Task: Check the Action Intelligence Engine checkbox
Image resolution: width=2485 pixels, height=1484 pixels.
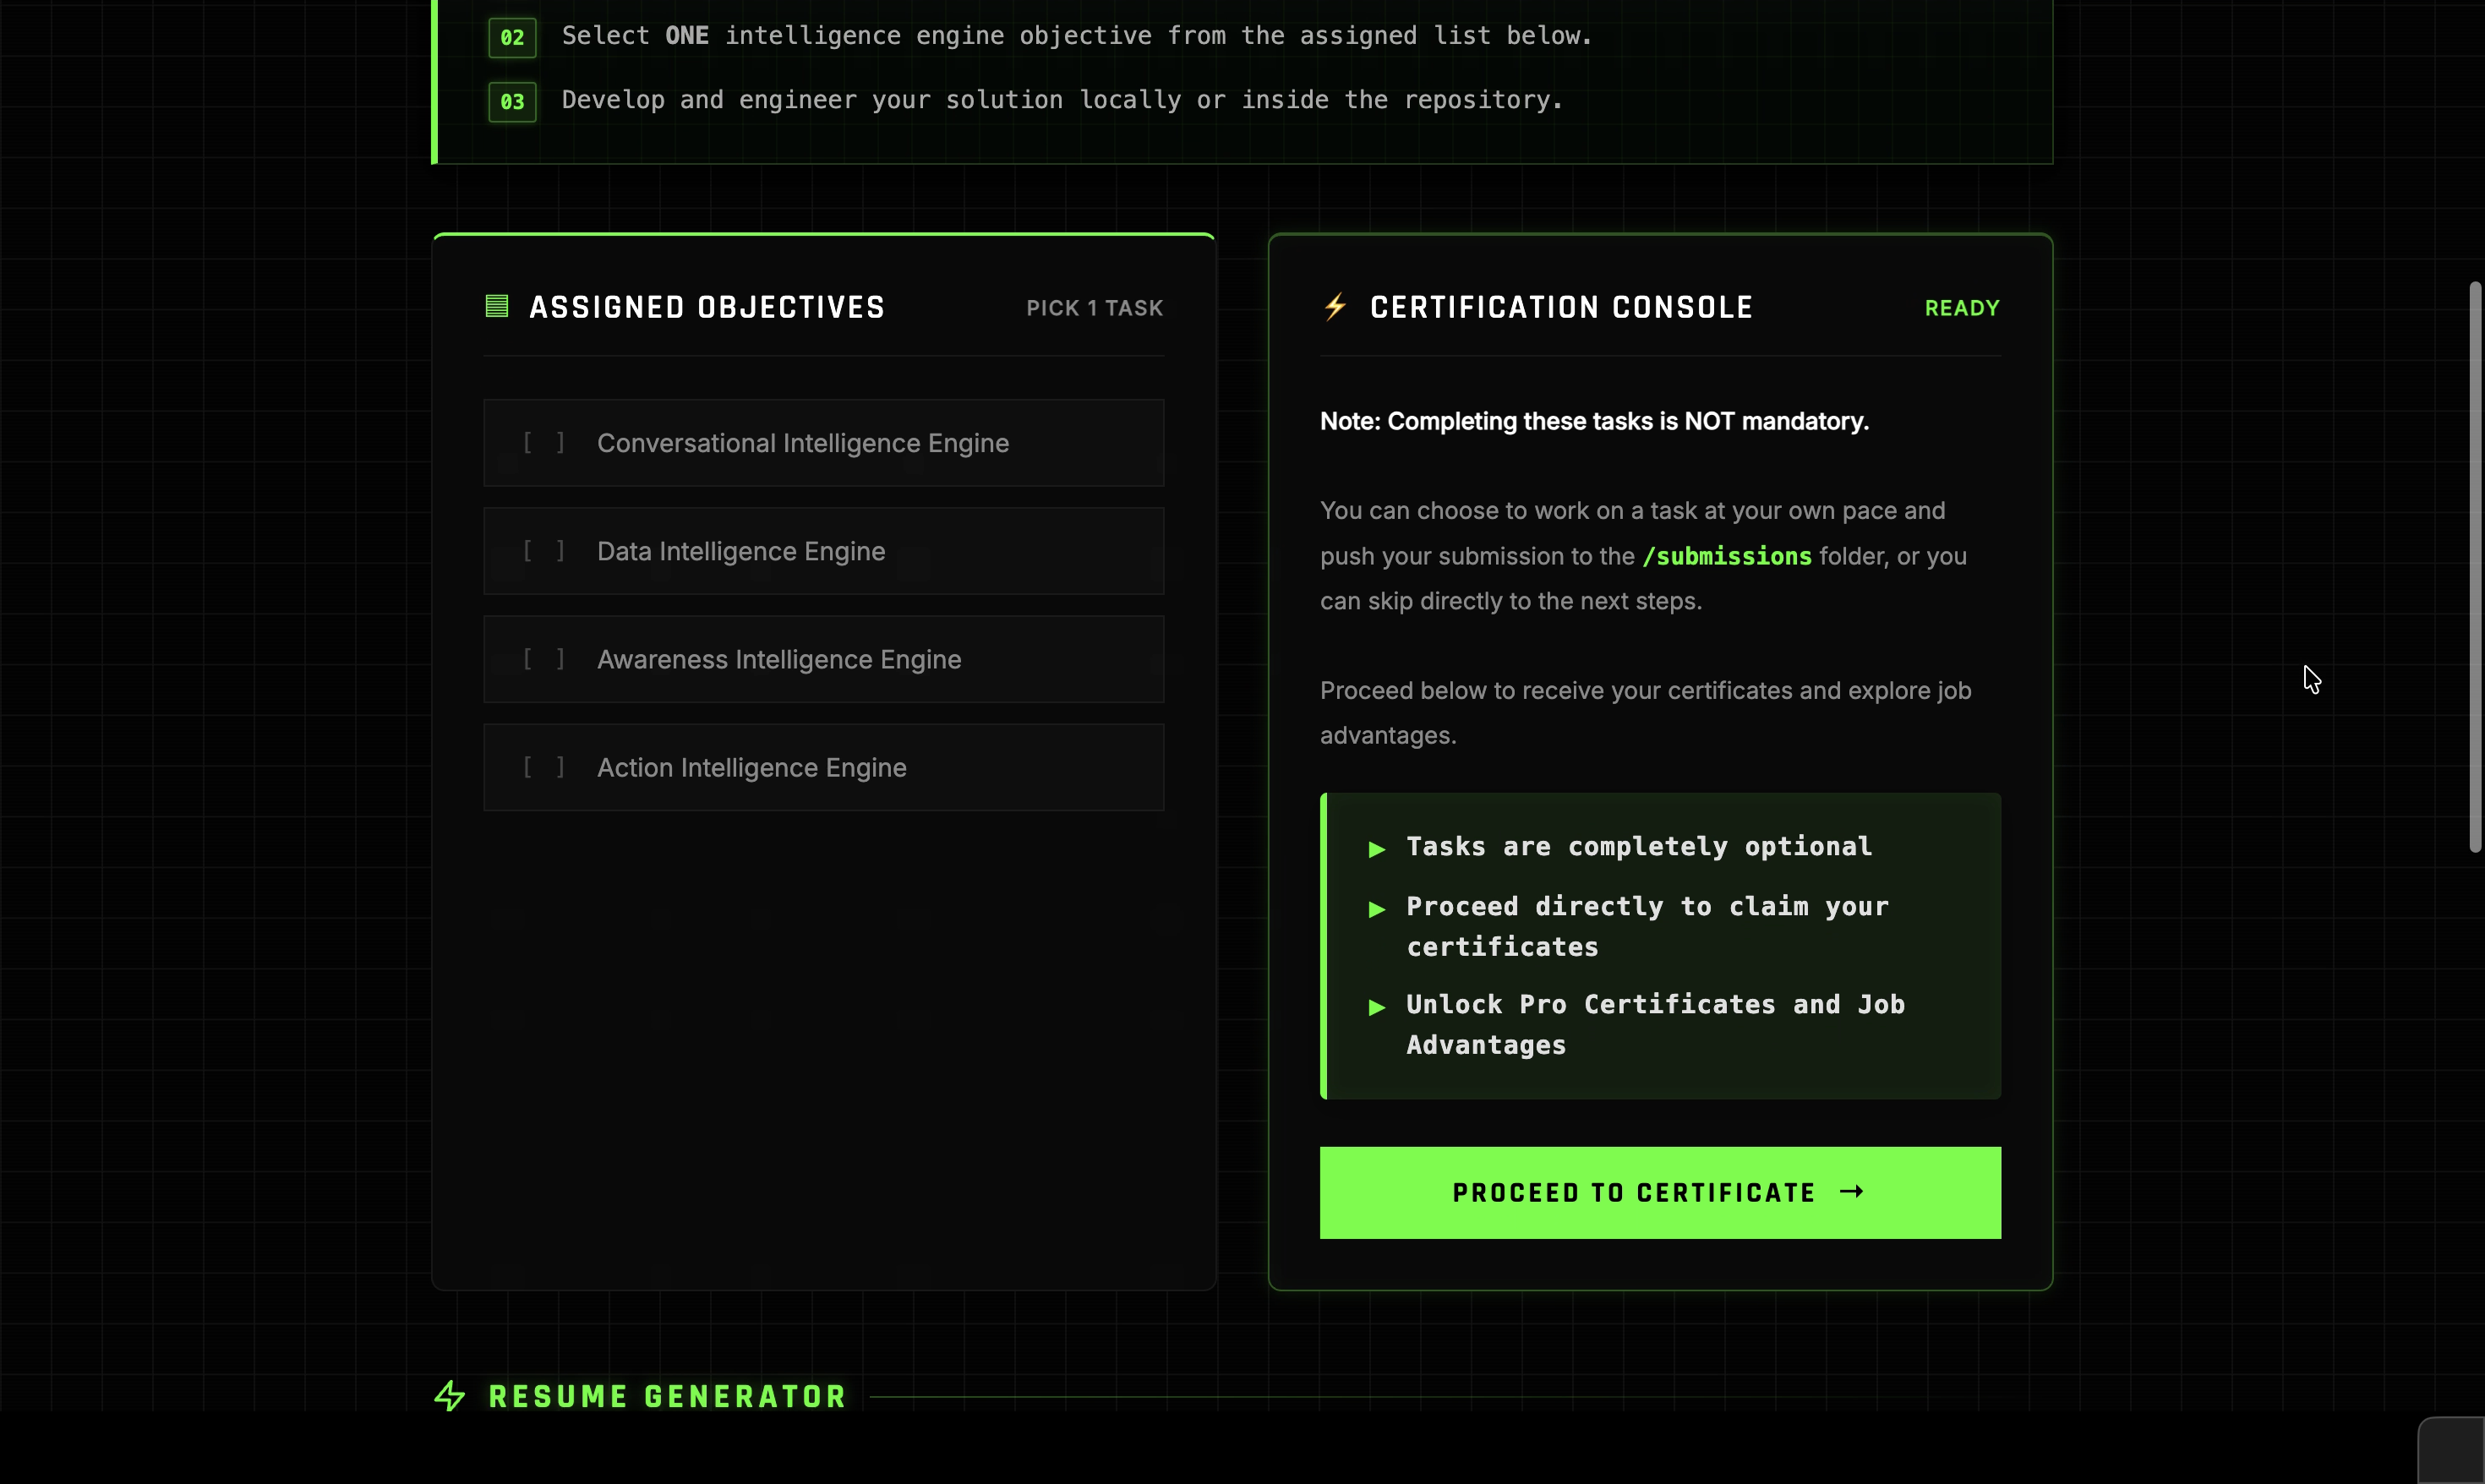Action: [544, 767]
